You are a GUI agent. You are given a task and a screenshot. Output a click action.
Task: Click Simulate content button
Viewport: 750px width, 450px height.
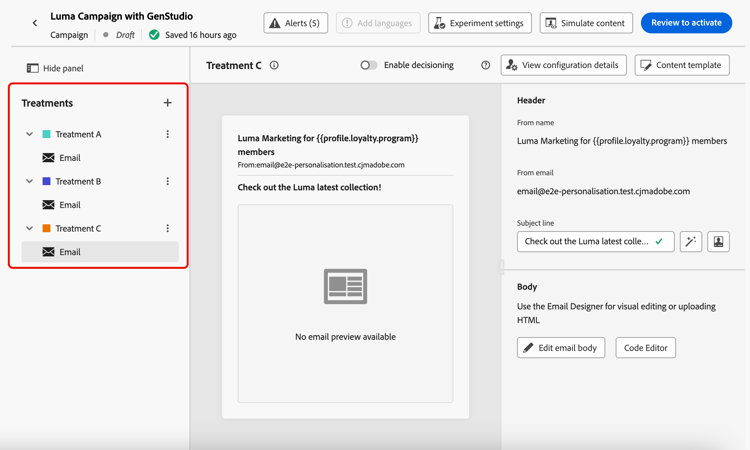(586, 23)
